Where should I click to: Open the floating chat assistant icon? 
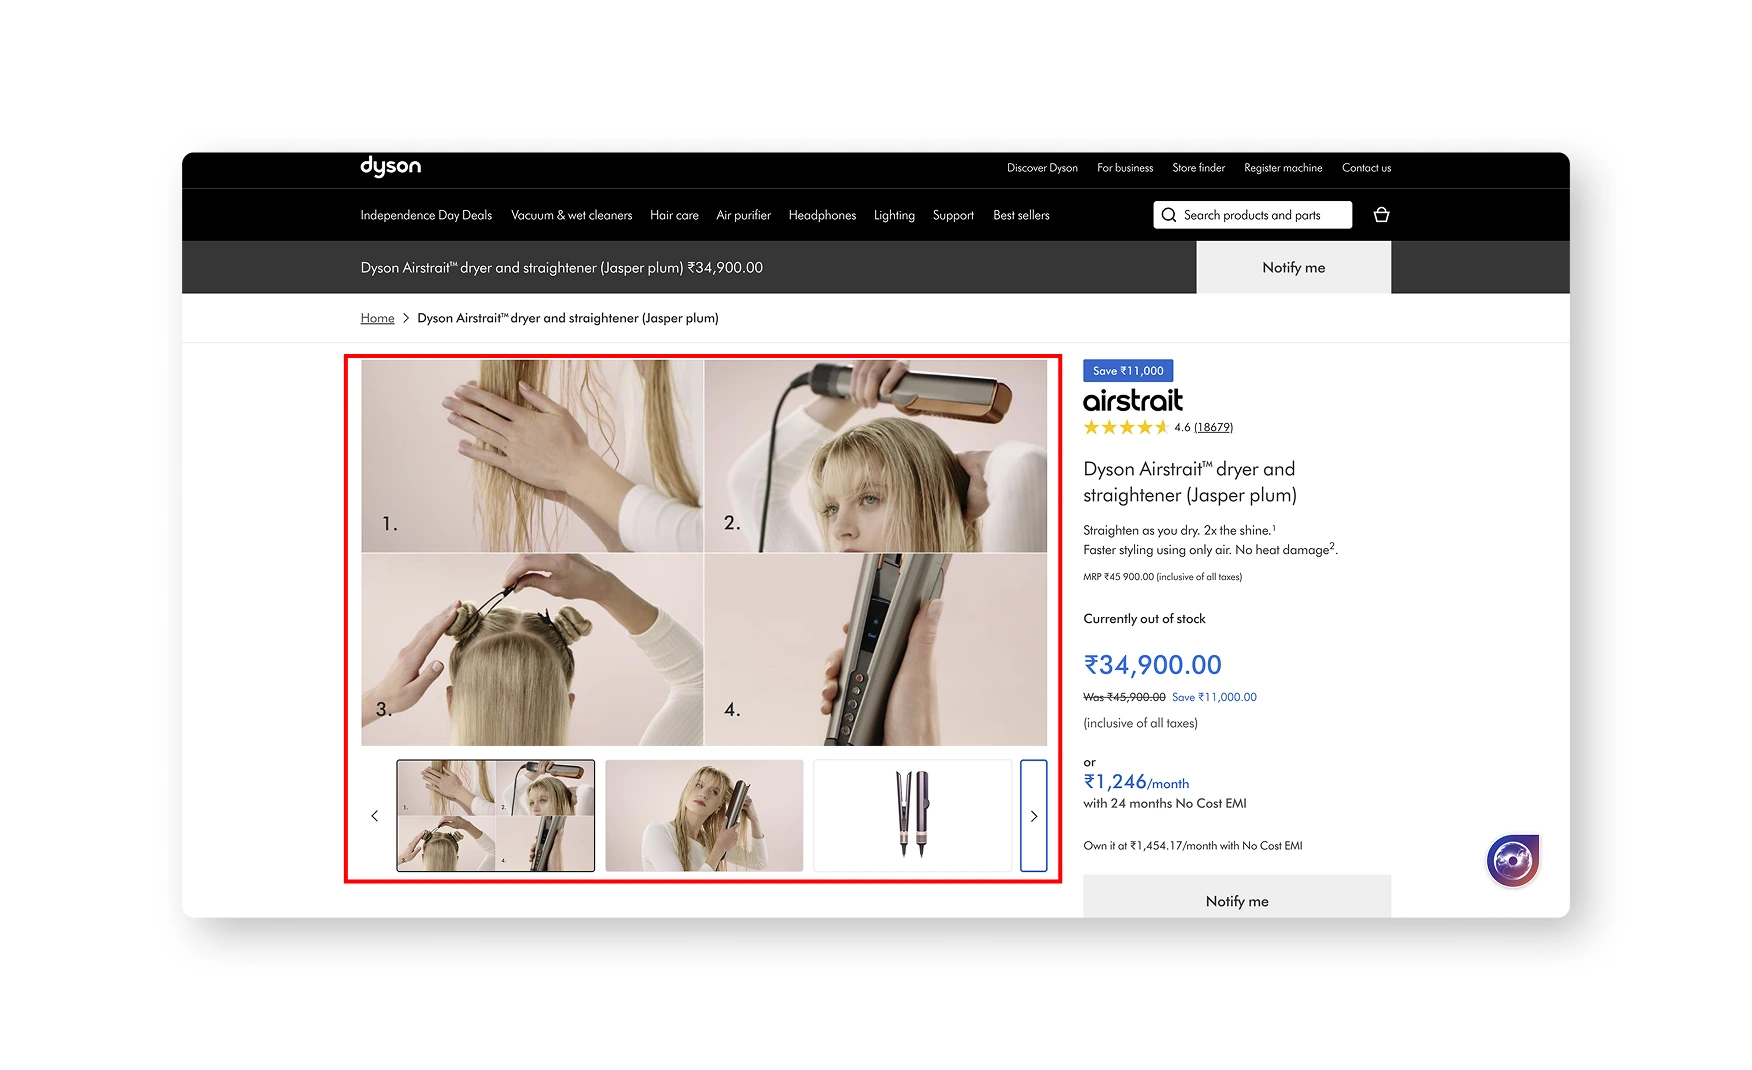click(1512, 860)
